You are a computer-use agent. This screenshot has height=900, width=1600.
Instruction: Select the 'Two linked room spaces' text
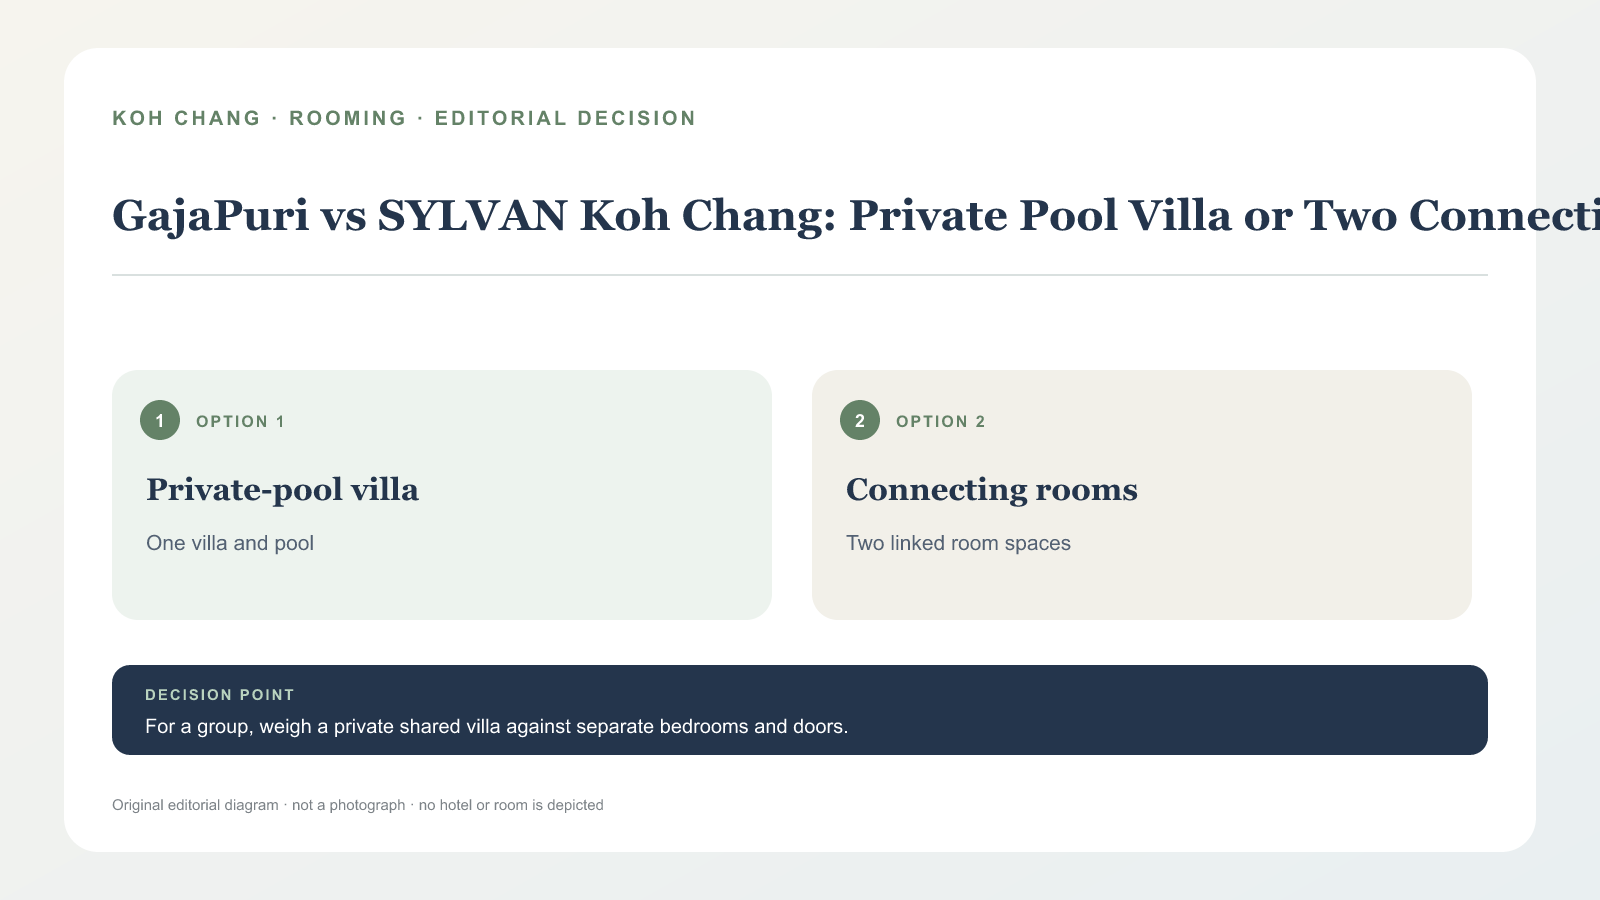958,543
